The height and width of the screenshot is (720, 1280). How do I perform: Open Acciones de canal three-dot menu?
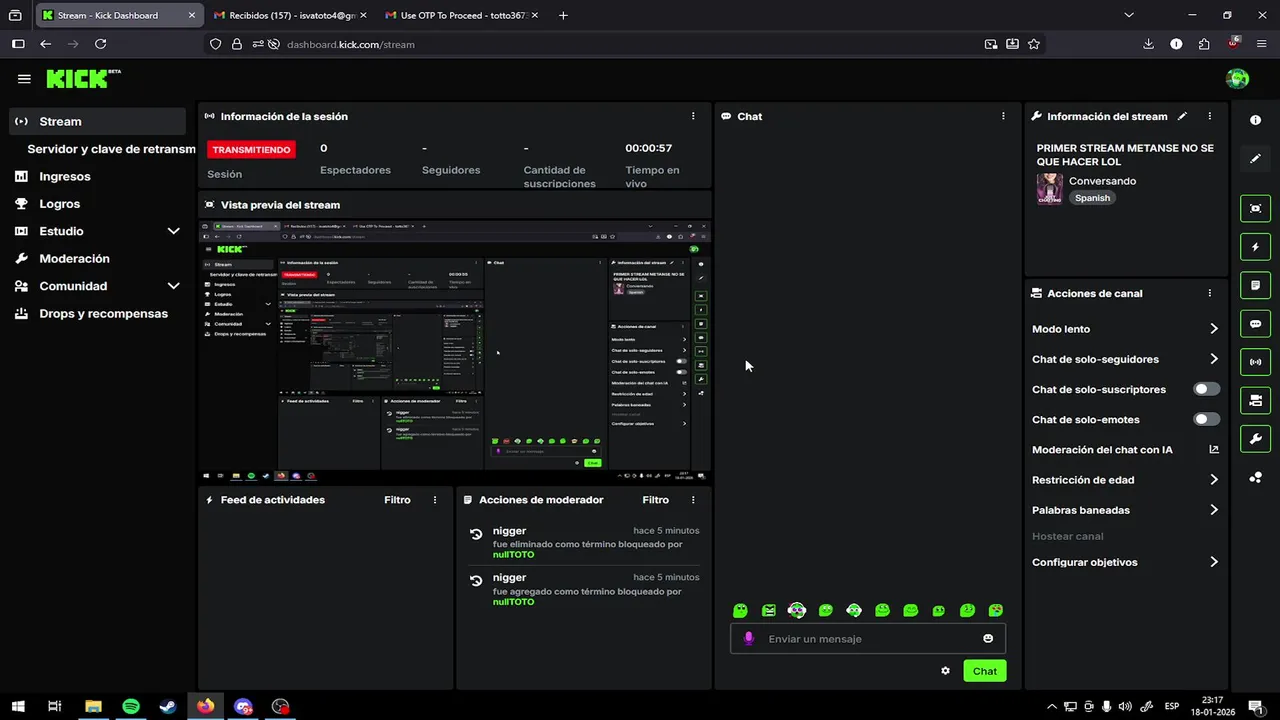1209,293
